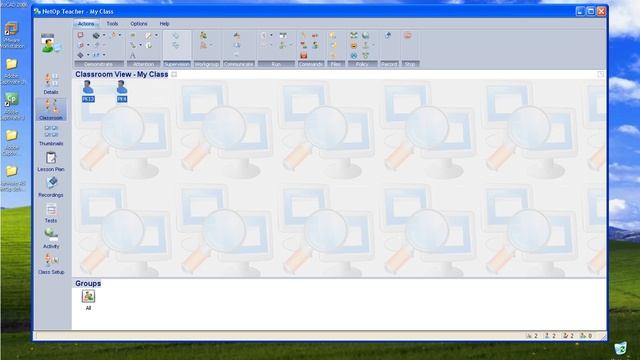
Task: Click the Commands group label
Action: (x=311, y=64)
